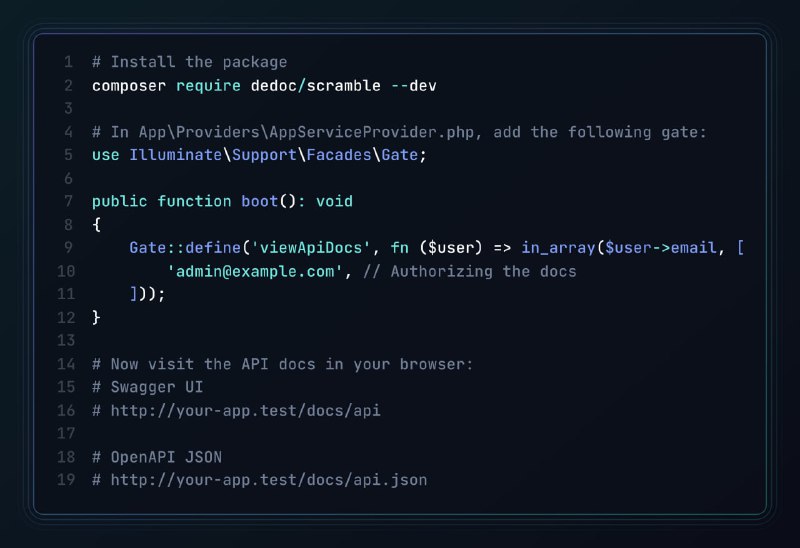This screenshot has width=800, height=548.
Task: Click 'AppServiceProvider.php' in the comment
Action: pyautogui.click(x=371, y=132)
